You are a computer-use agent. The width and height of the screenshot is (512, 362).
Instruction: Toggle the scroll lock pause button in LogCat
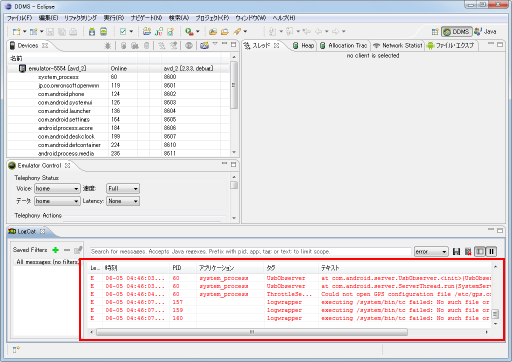[491, 251]
